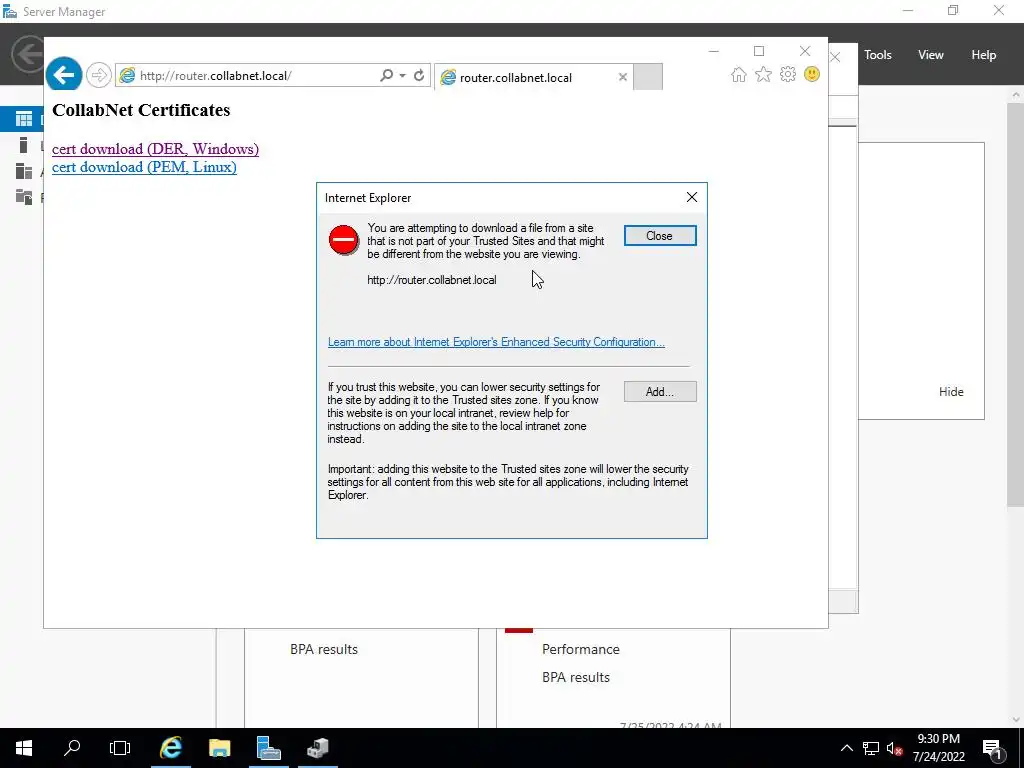Click the Server Manager back navigation arrow
Image resolution: width=1024 pixels, height=768 pixels.
click(27, 54)
